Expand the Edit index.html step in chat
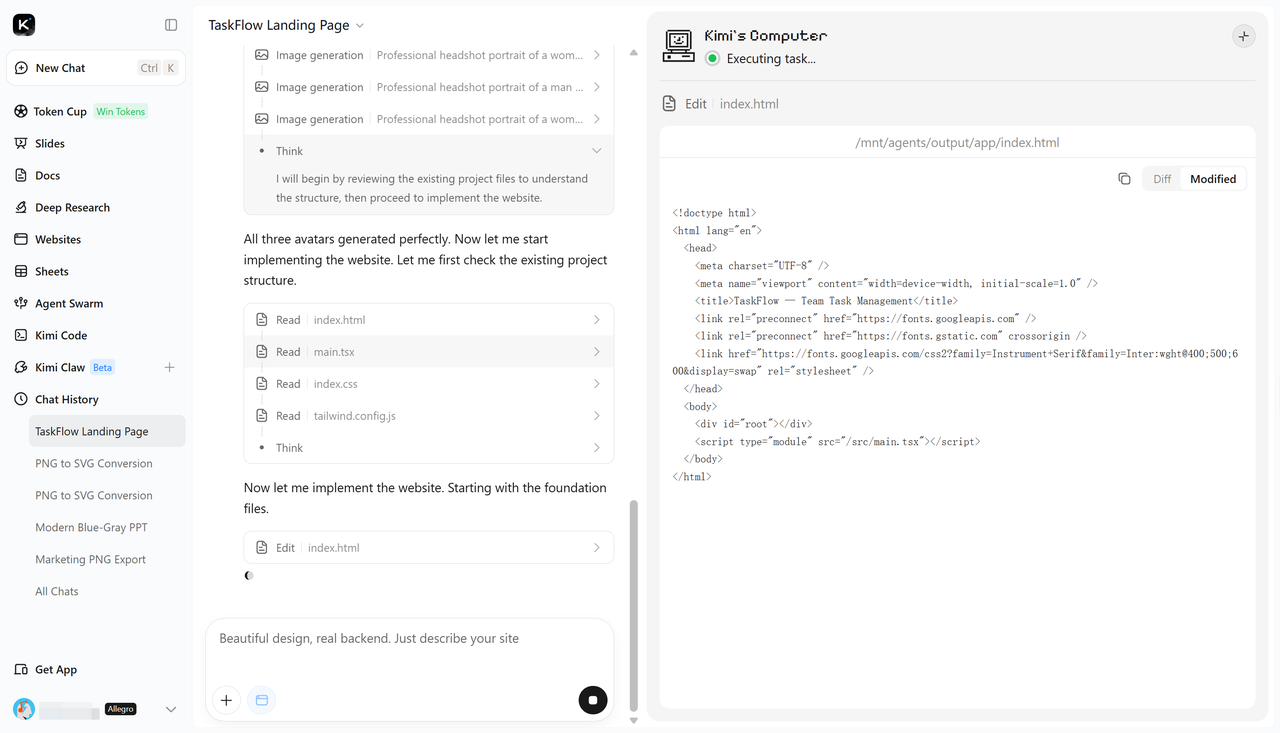The image size is (1280, 733). pyautogui.click(x=429, y=548)
